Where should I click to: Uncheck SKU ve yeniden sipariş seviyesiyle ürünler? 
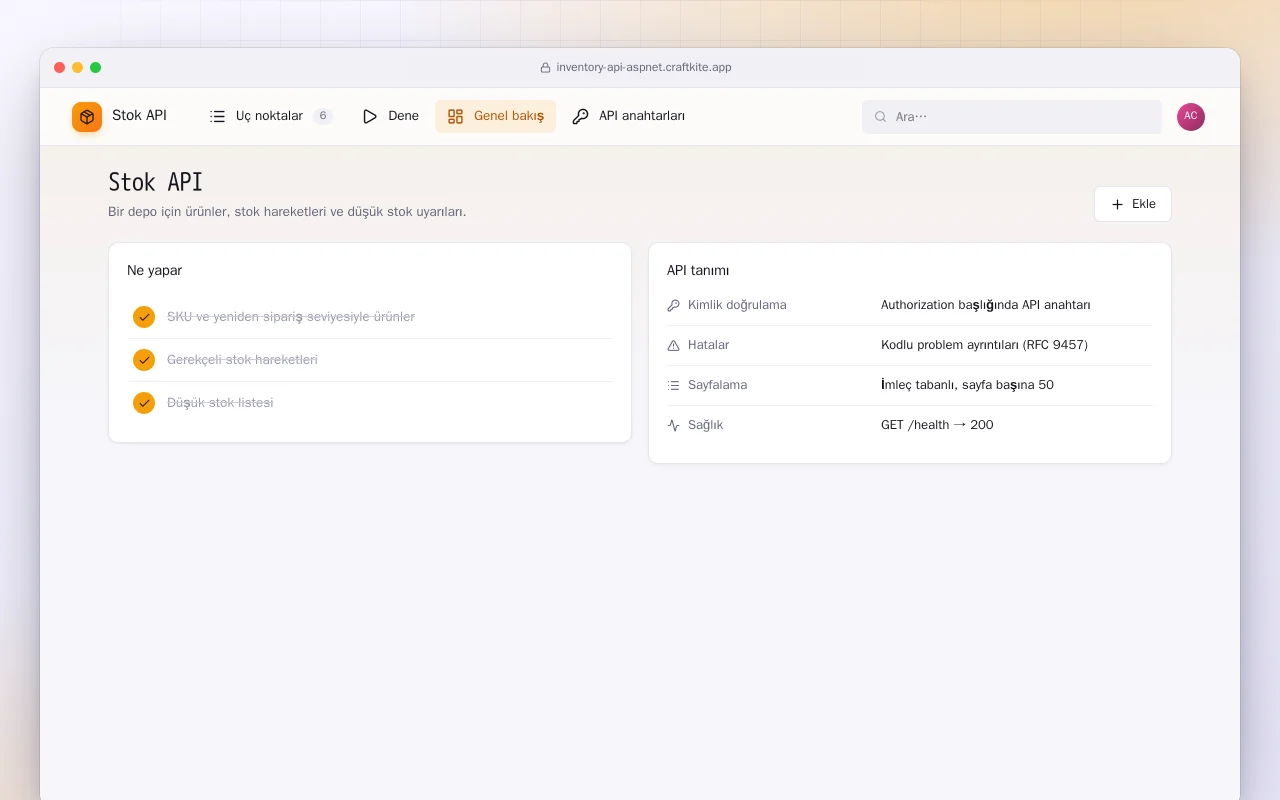pyautogui.click(x=144, y=317)
